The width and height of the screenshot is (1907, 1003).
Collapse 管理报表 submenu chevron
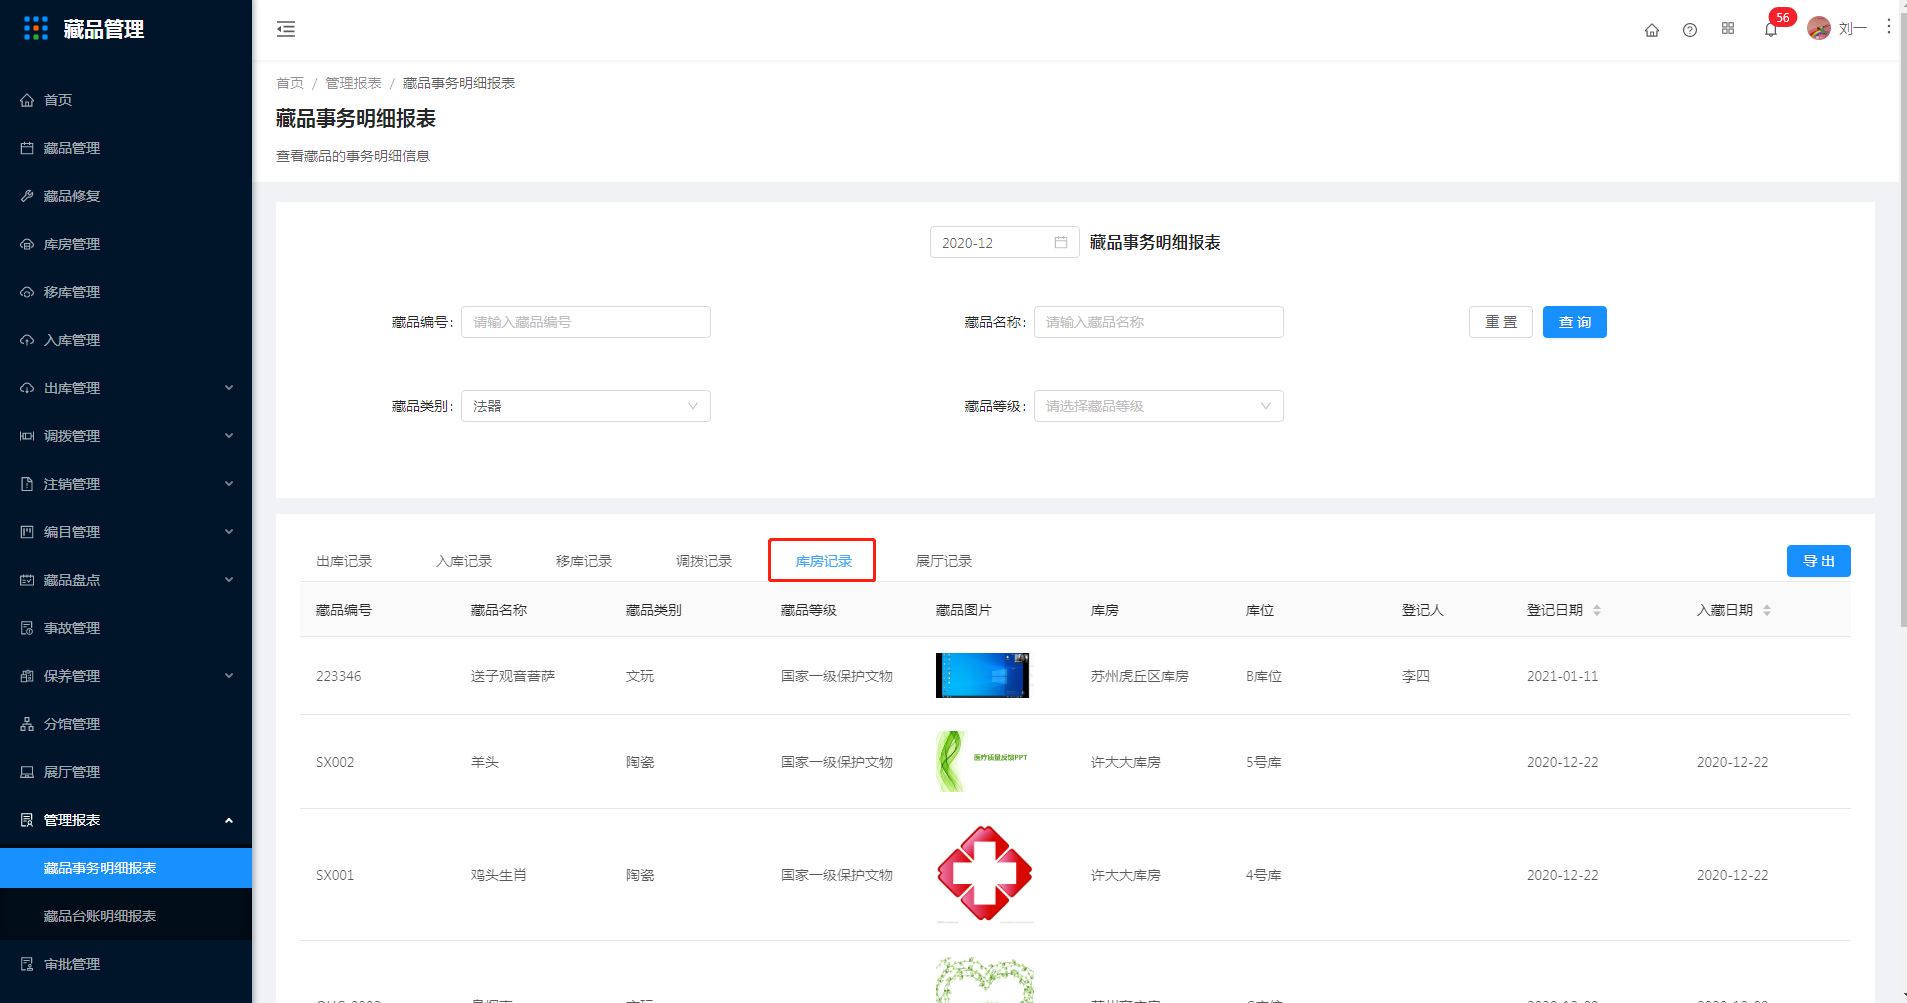[x=229, y=820]
